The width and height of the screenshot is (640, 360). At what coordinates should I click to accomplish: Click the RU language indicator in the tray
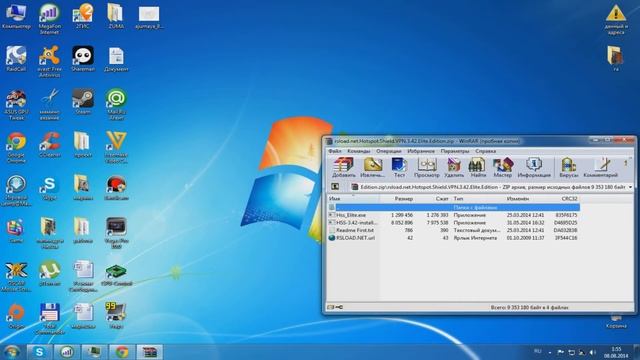pos(538,351)
